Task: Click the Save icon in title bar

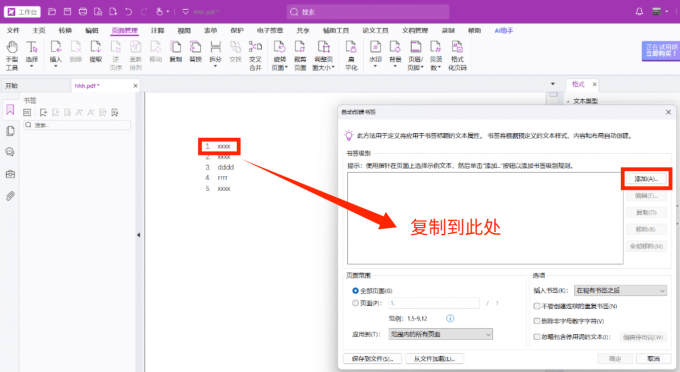Action: (x=68, y=12)
